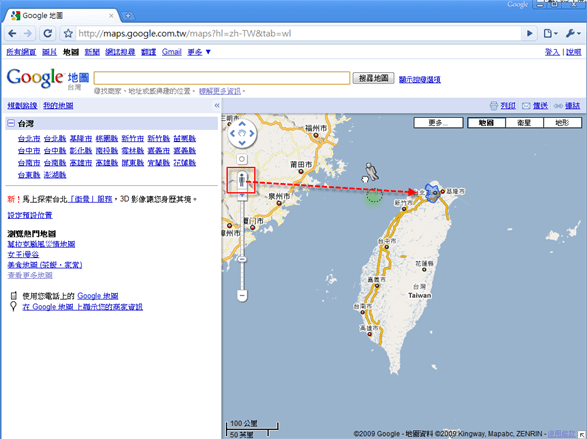This screenshot has height=439, width=587.
Task: Select the 地圖 map view button
Action: coord(486,123)
